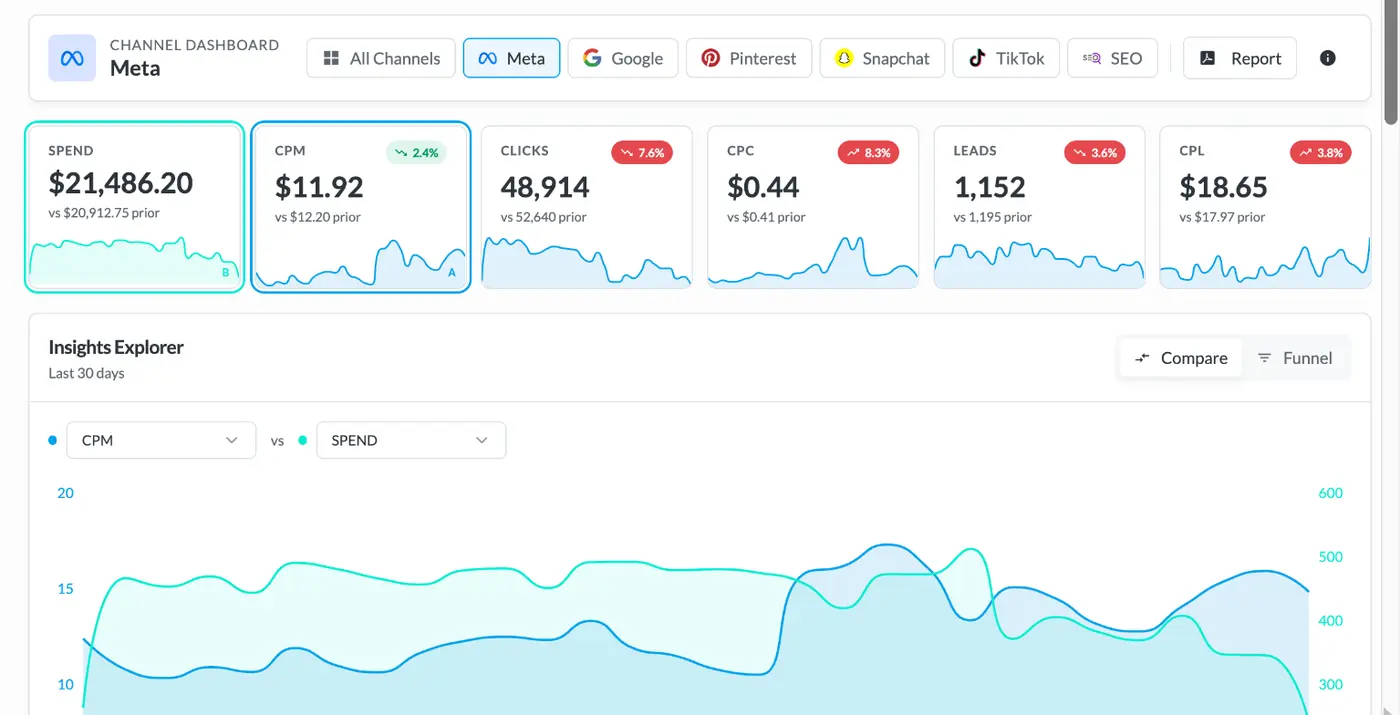Viewport: 1400px width, 715px height.
Task: Switch to the TikTok channel tab
Action: 1006,58
